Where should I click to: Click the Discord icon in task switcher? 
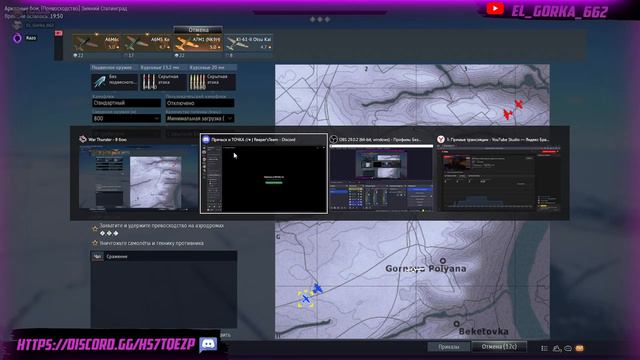point(206,140)
